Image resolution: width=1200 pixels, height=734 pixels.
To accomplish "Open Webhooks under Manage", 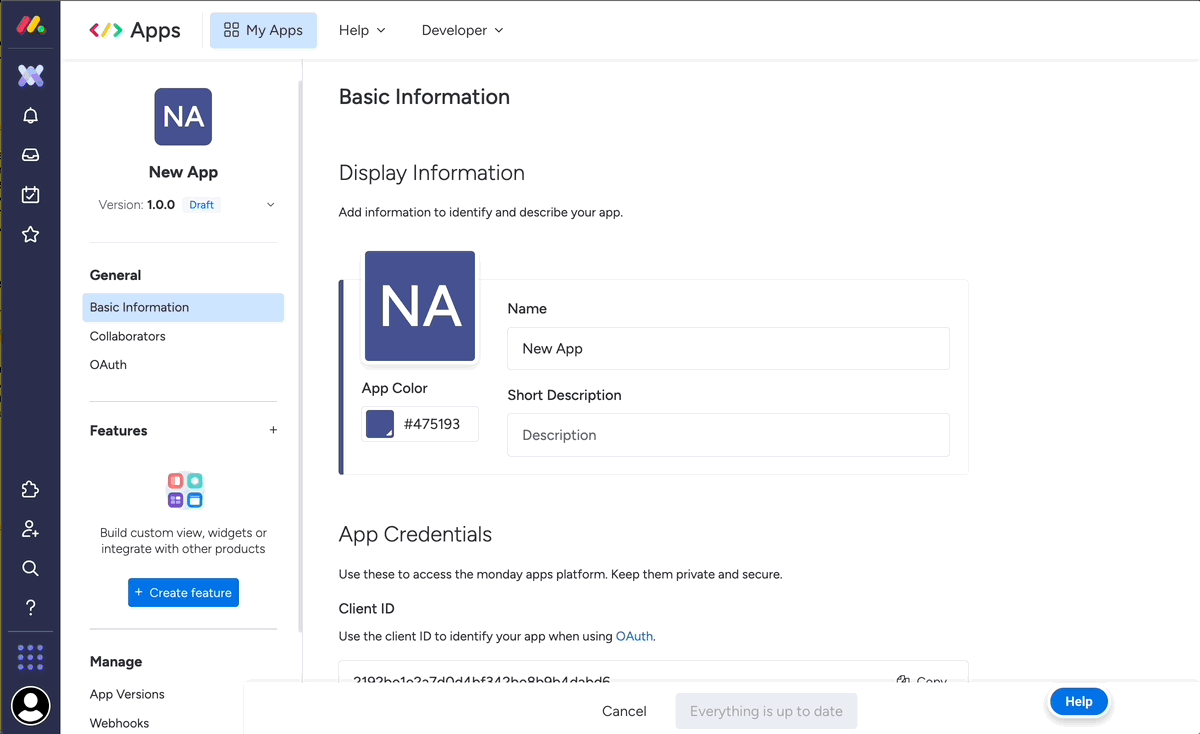I will pyautogui.click(x=119, y=723).
